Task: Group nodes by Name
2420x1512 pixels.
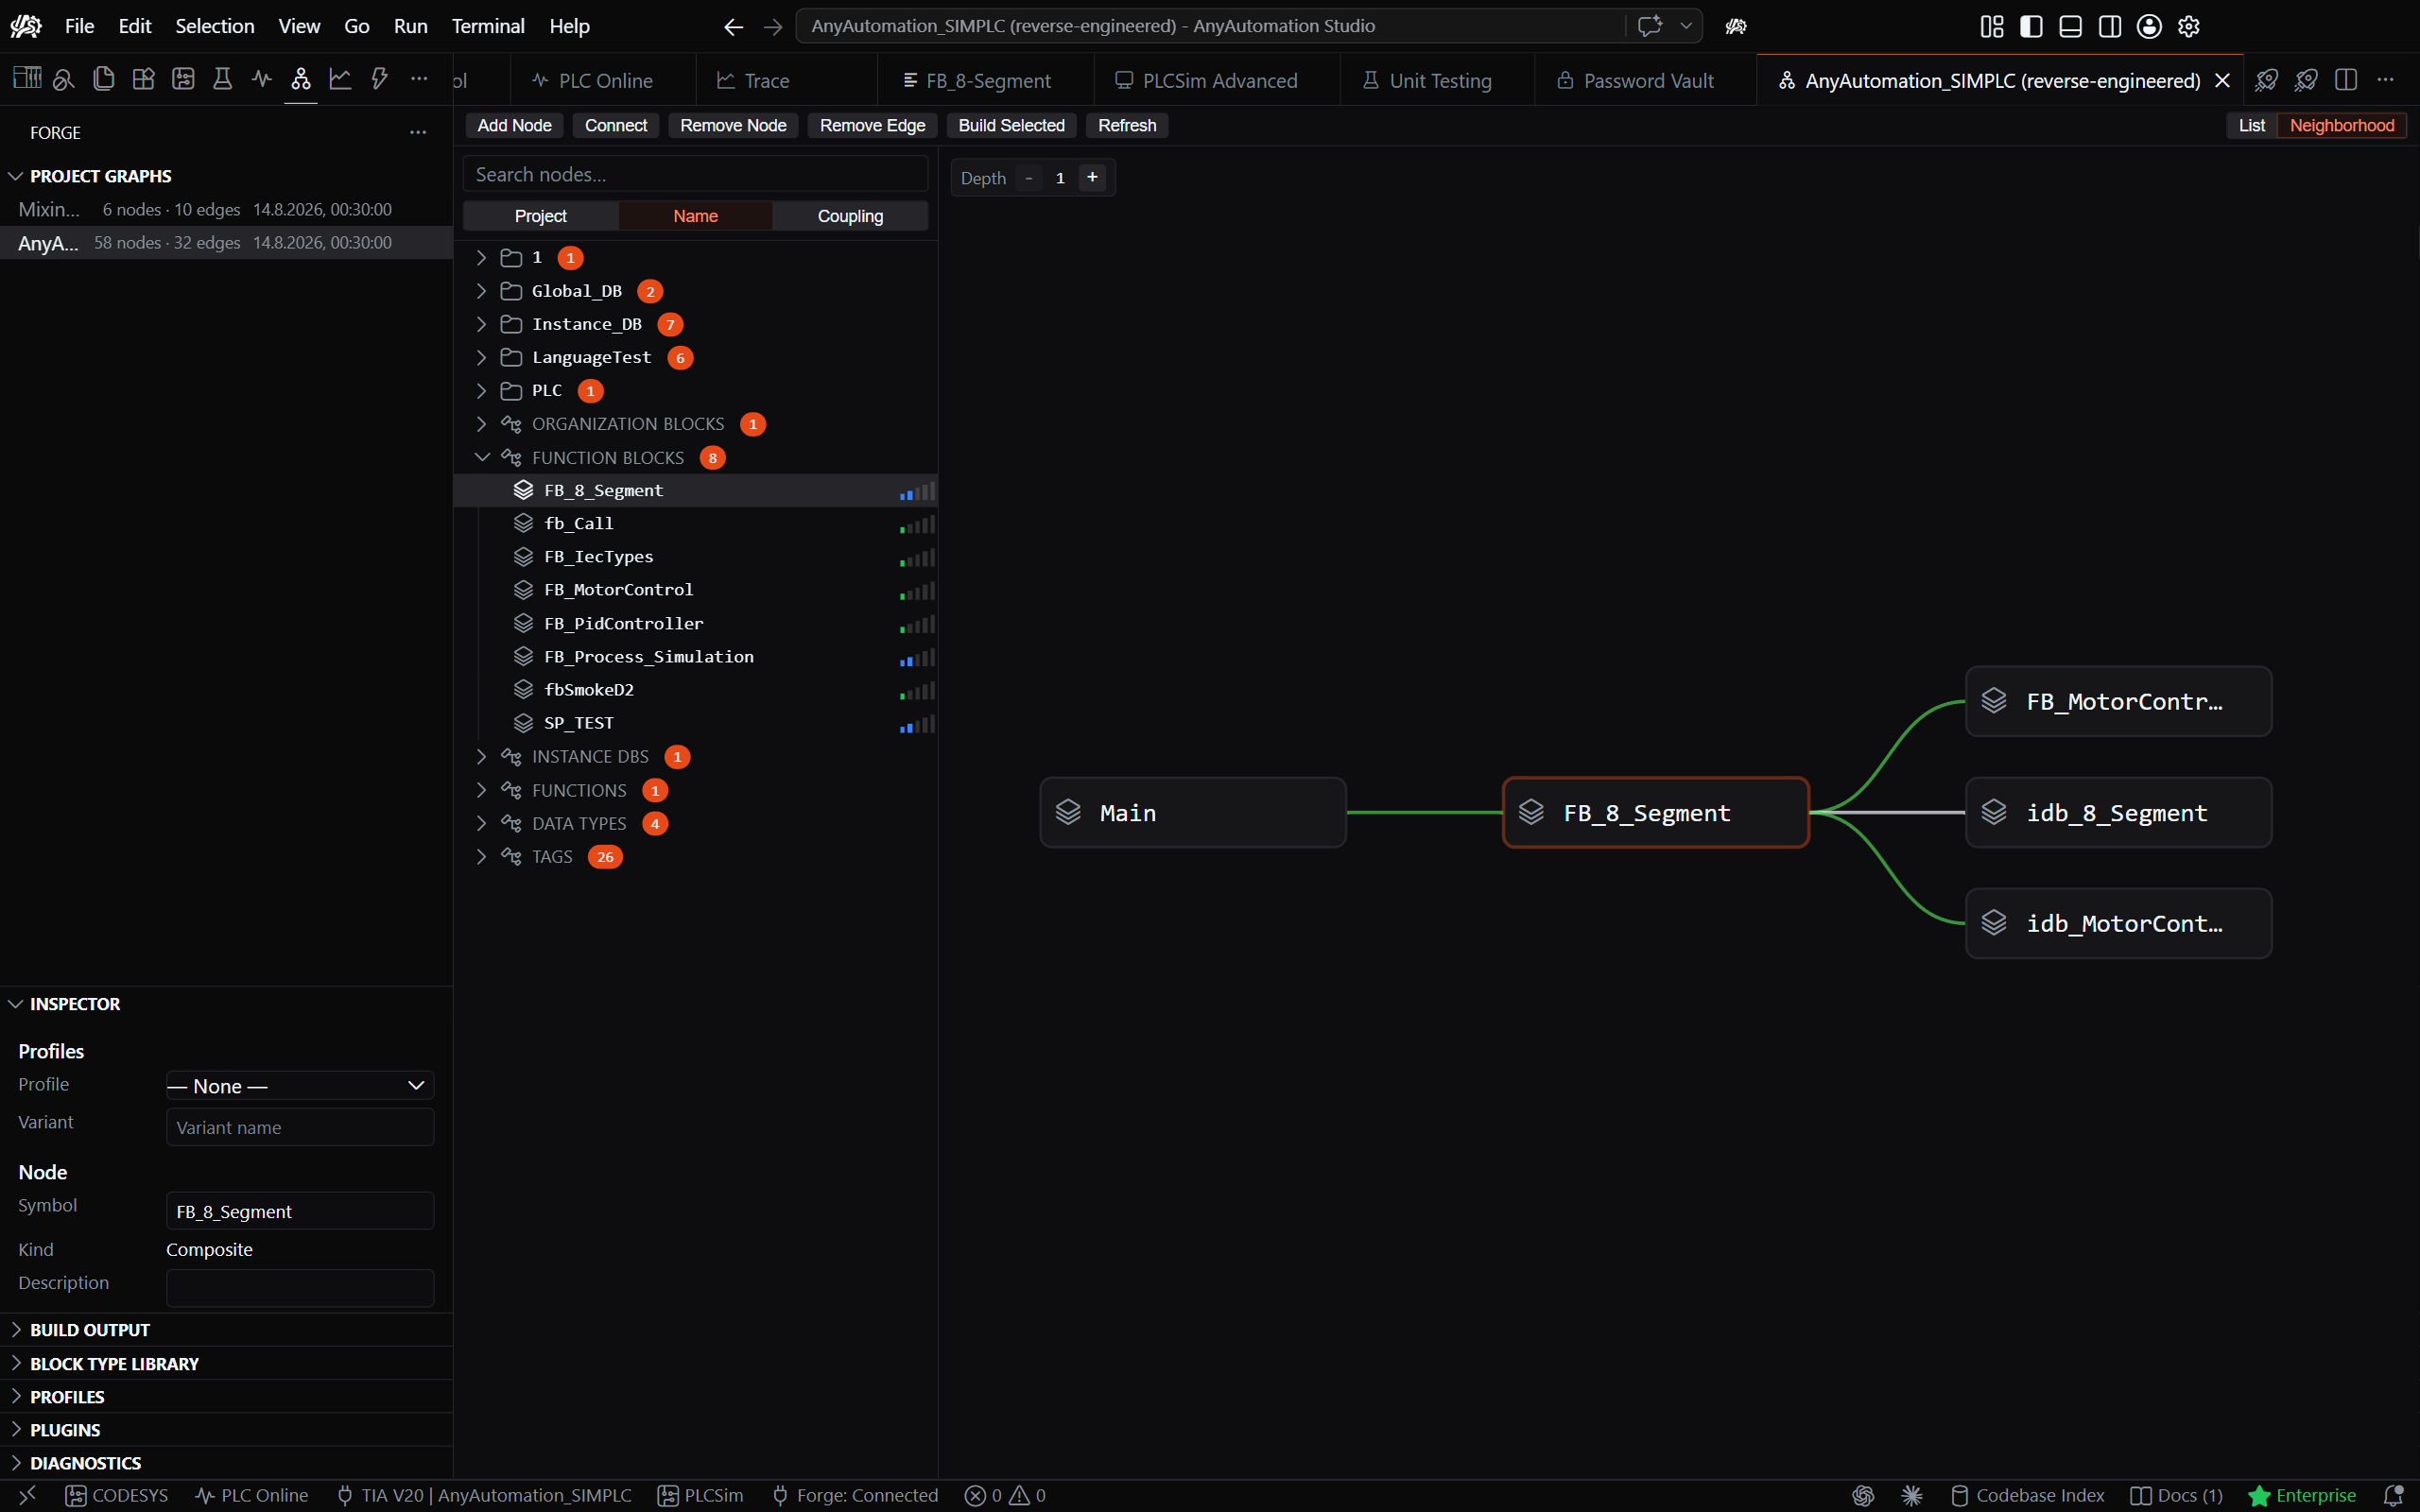Action: pos(695,216)
